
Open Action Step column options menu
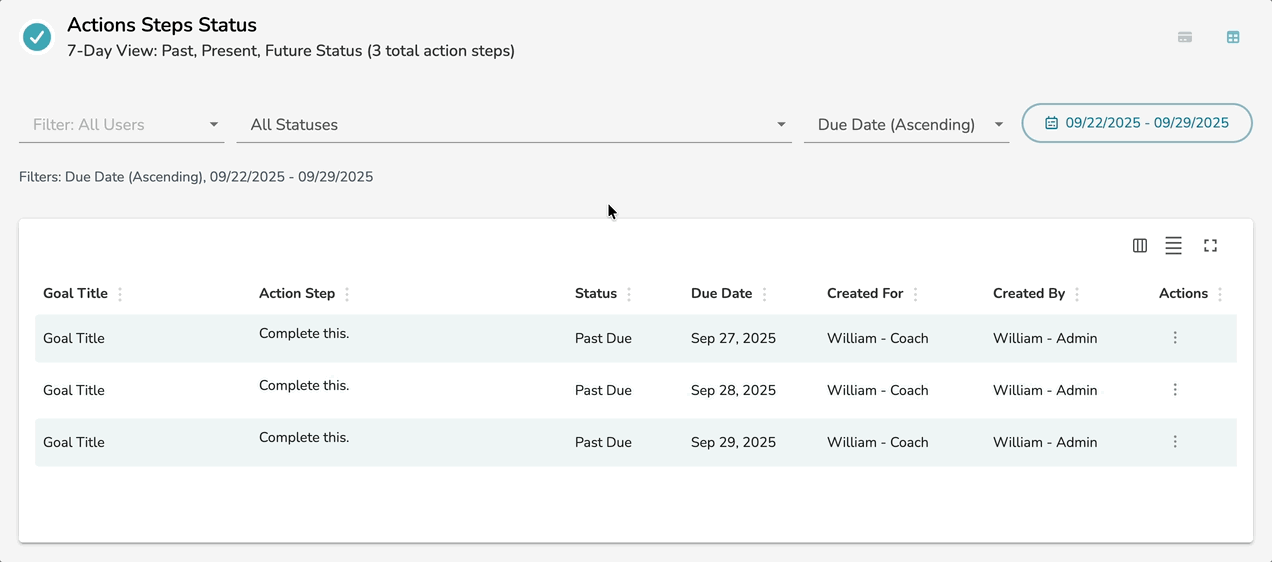point(347,294)
